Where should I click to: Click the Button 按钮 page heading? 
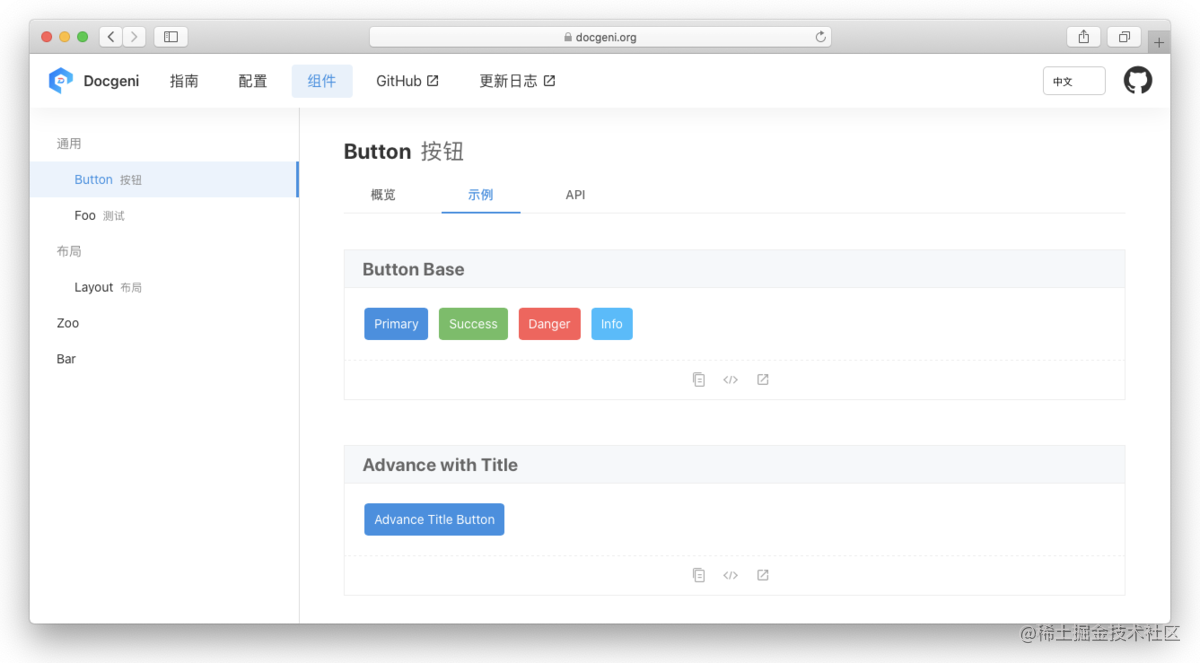[x=404, y=151]
